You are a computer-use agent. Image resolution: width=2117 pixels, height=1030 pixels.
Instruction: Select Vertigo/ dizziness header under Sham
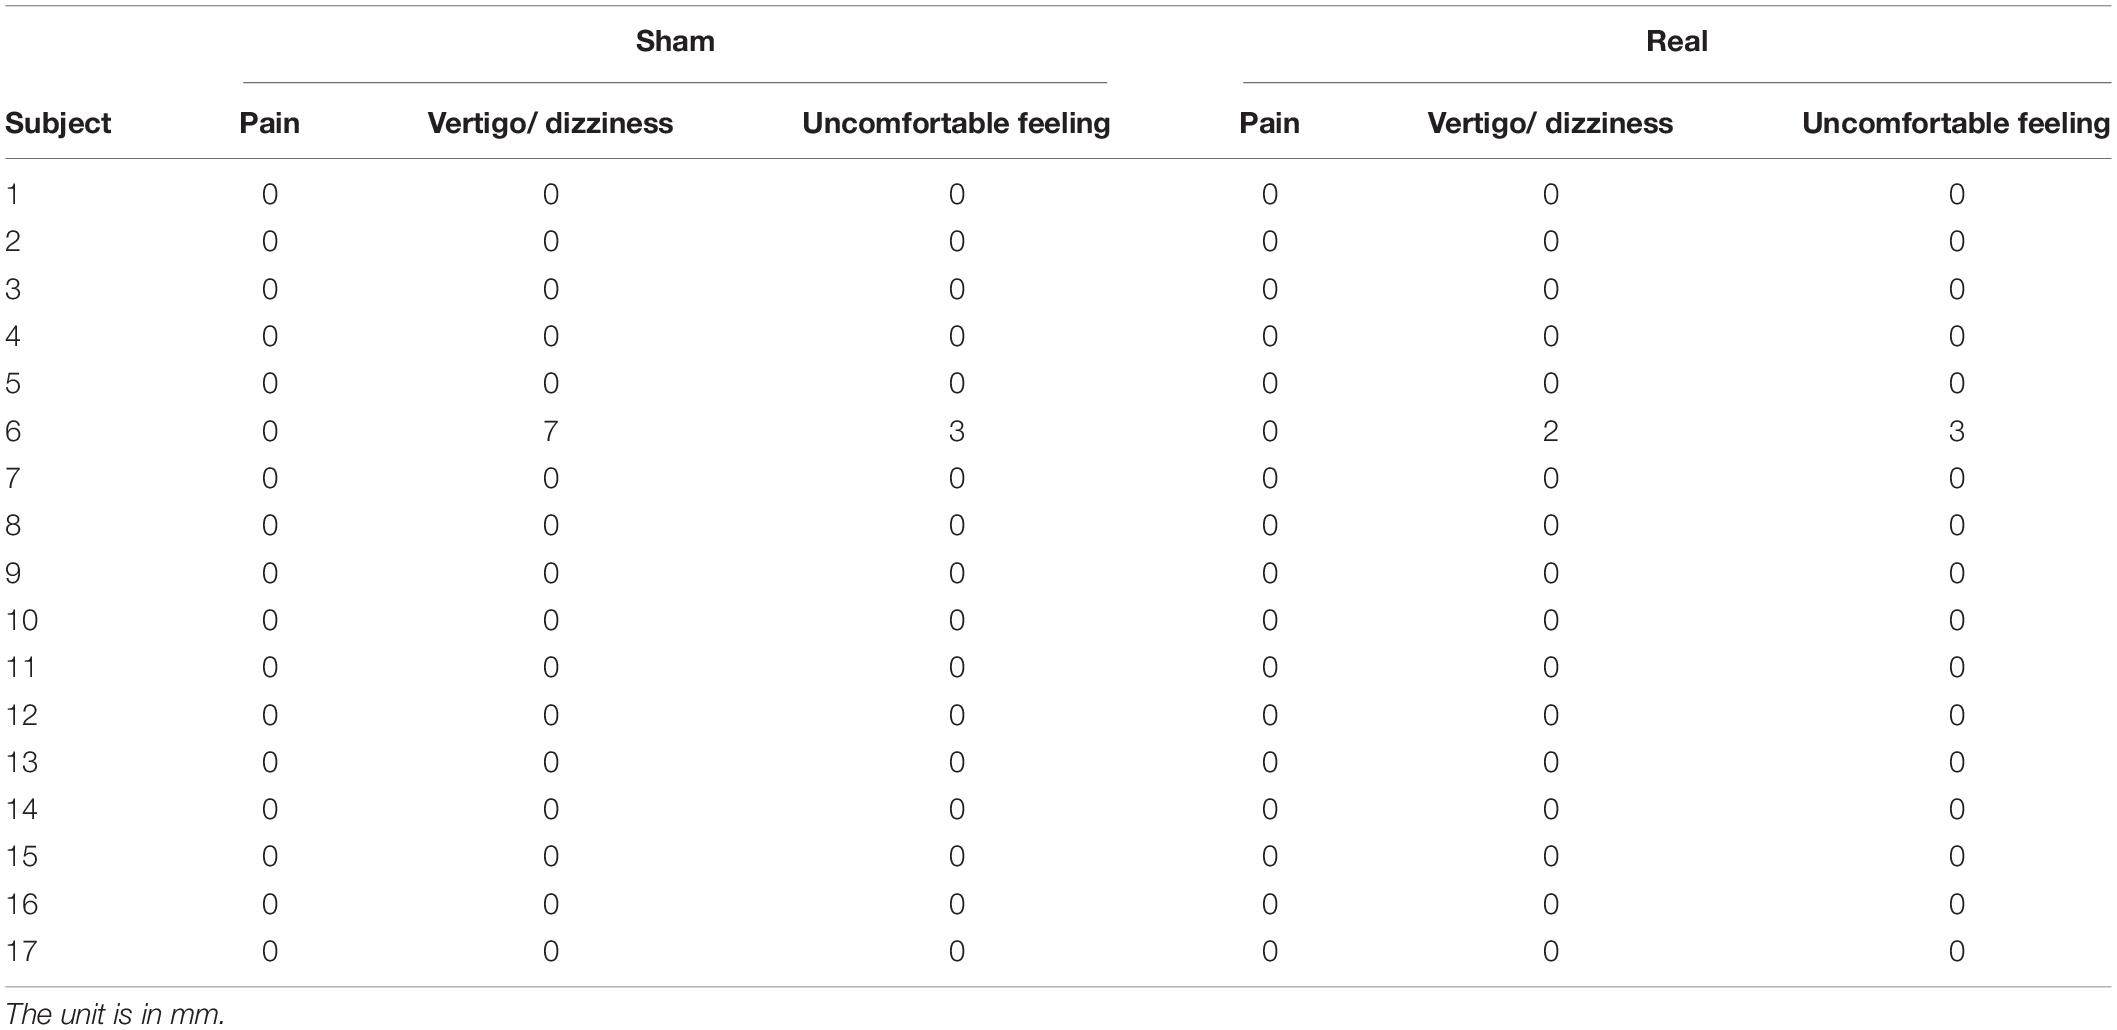click(x=550, y=124)
